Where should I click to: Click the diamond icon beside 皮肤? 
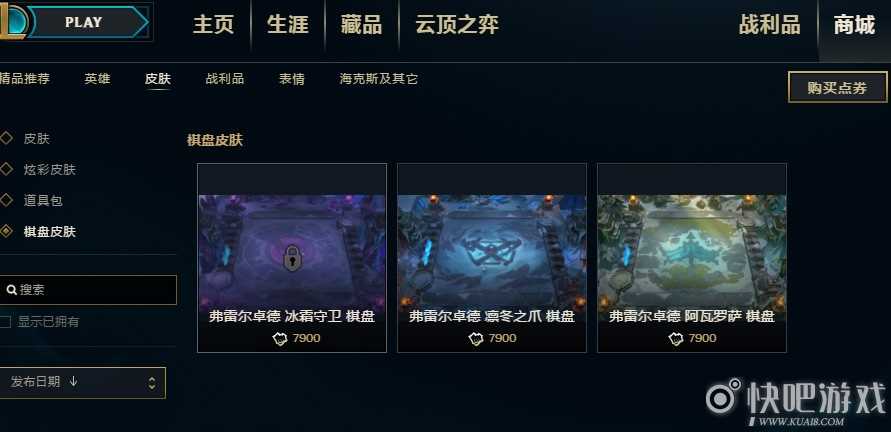pyautogui.click(x=6, y=138)
